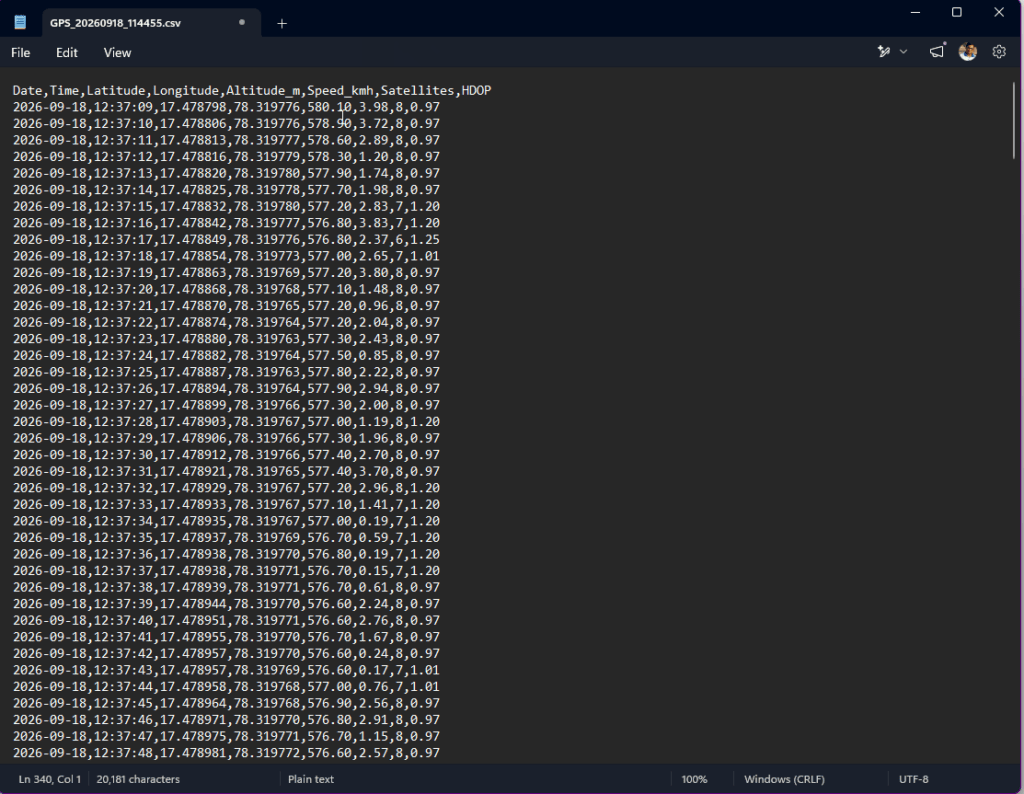Click the Windows (CRLF) line ending indicator
1024x794 pixels.
pos(784,779)
